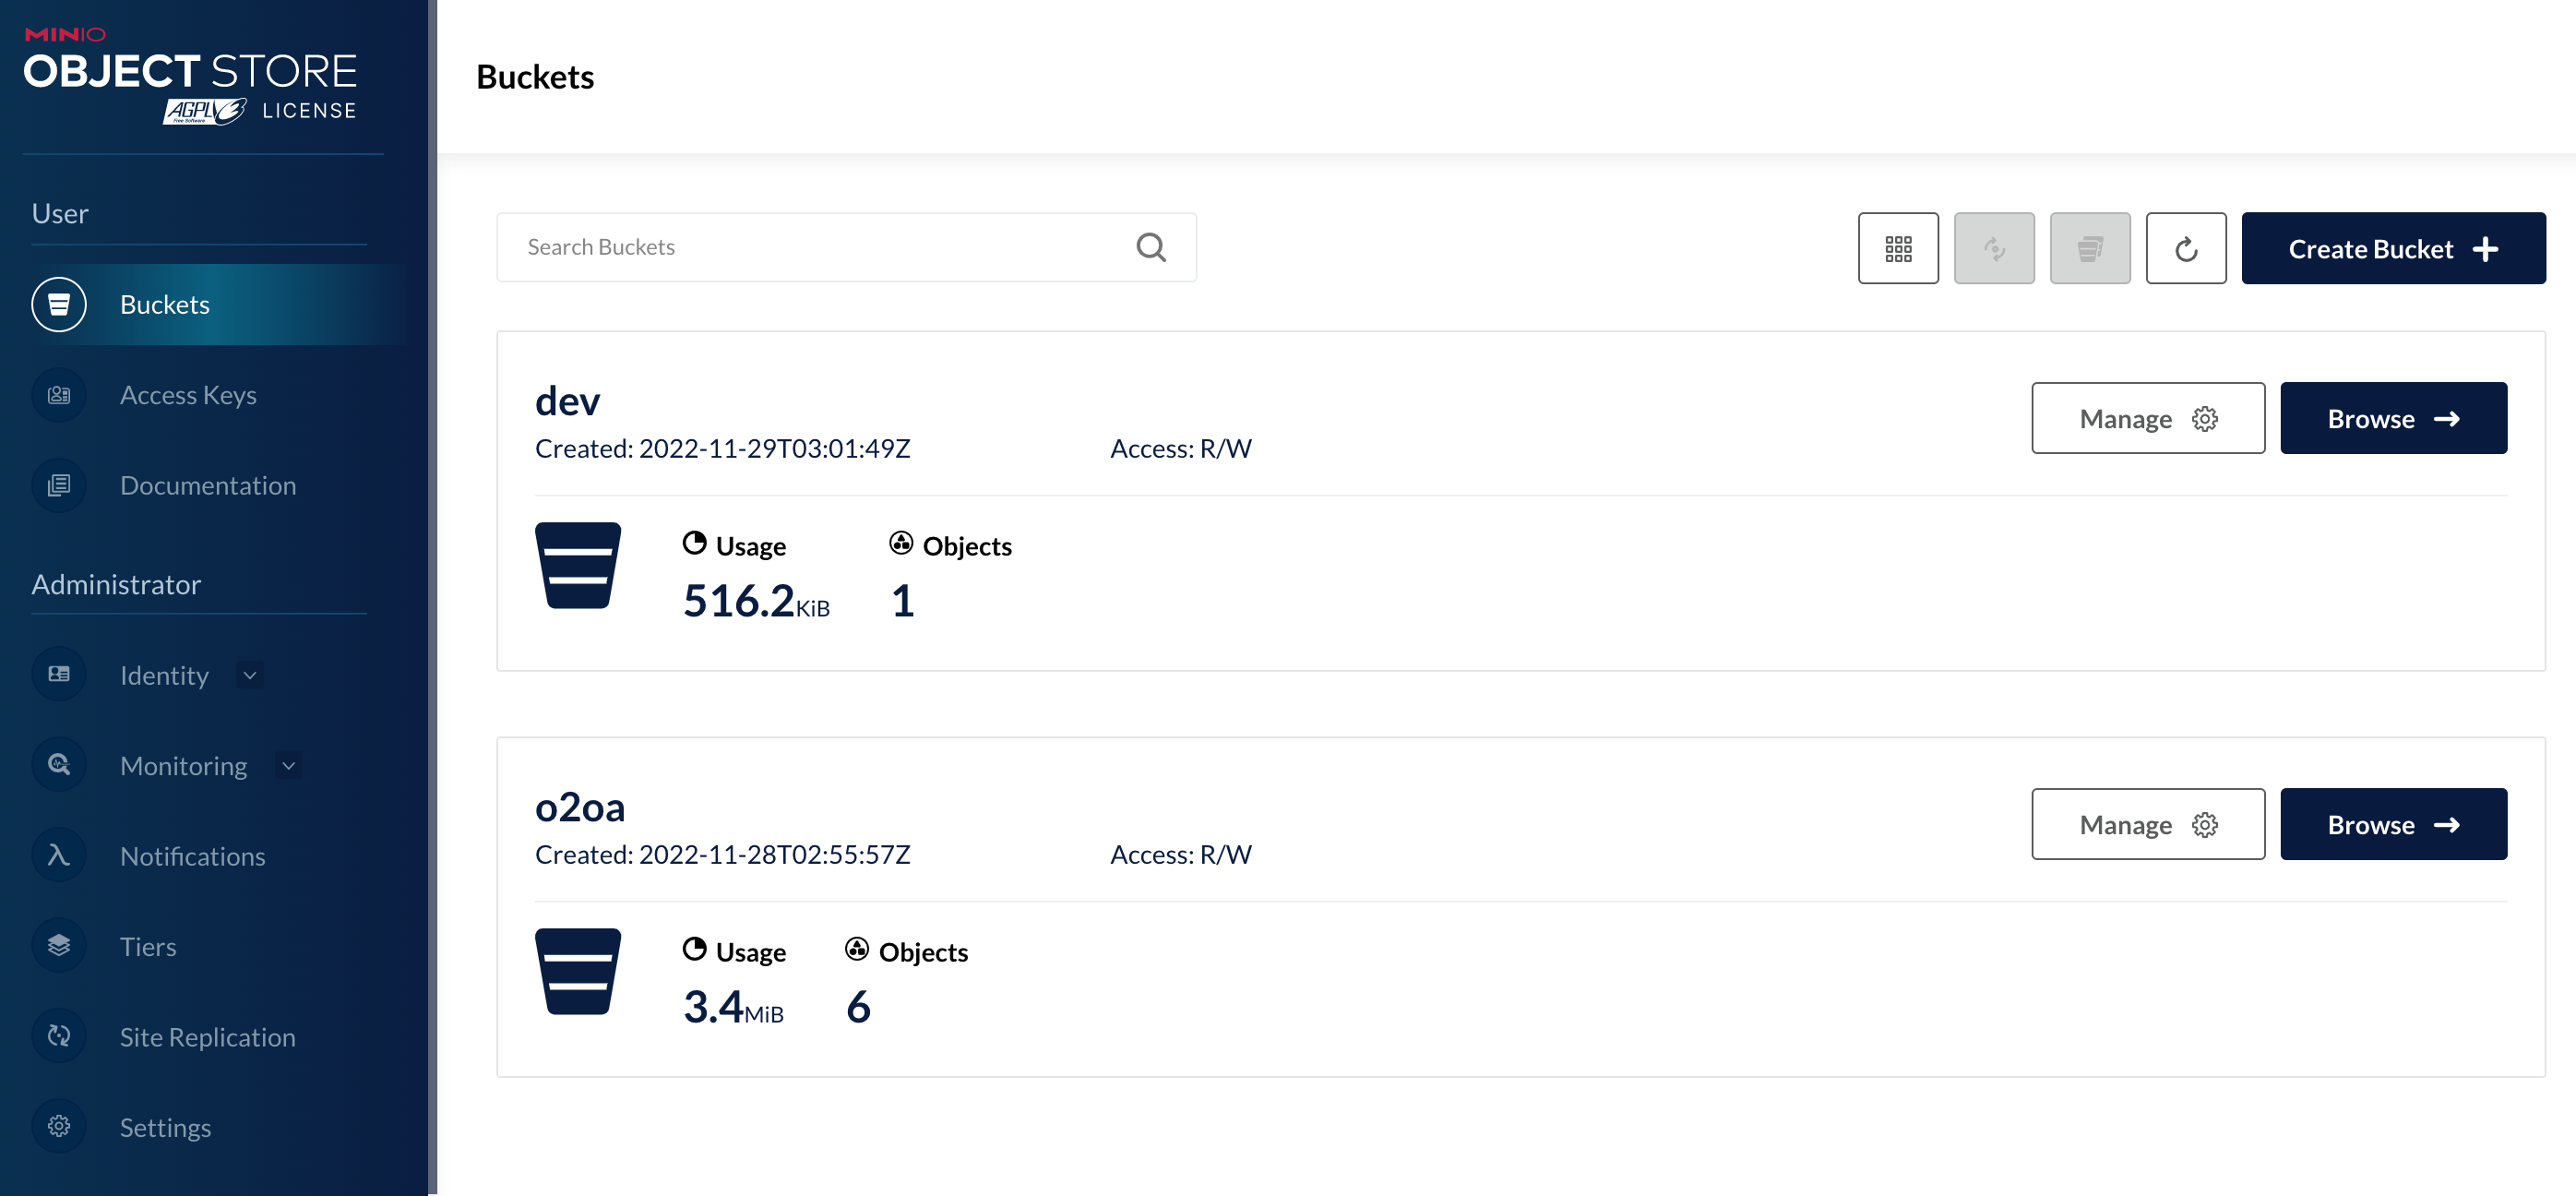This screenshot has width=2576, height=1196.
Task: Expand the Monitoring submenu chevron
Action: click(x=289, y=766)
